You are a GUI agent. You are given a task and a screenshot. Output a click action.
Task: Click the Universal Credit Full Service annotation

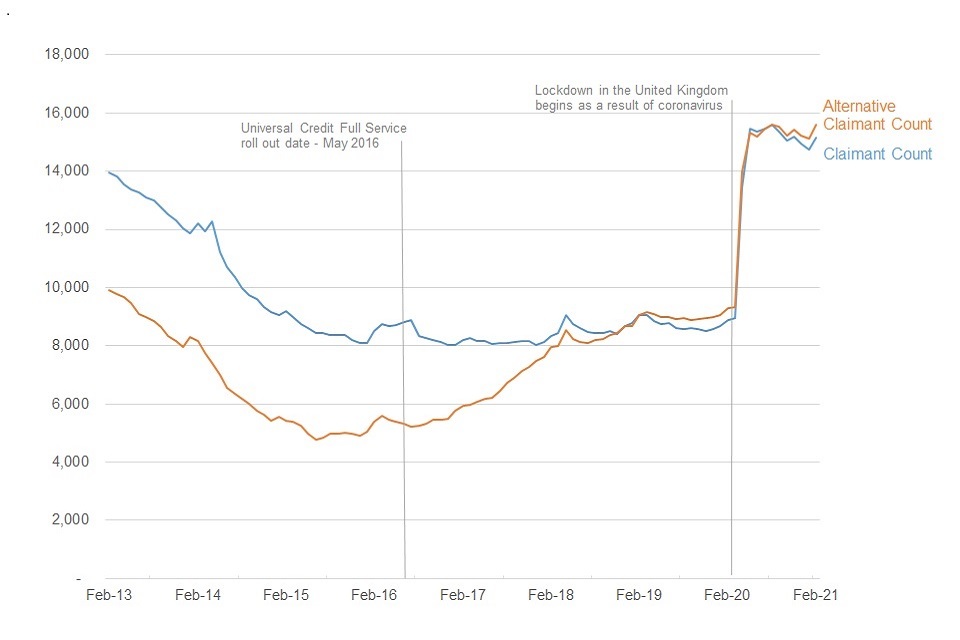tap(324, 135)
